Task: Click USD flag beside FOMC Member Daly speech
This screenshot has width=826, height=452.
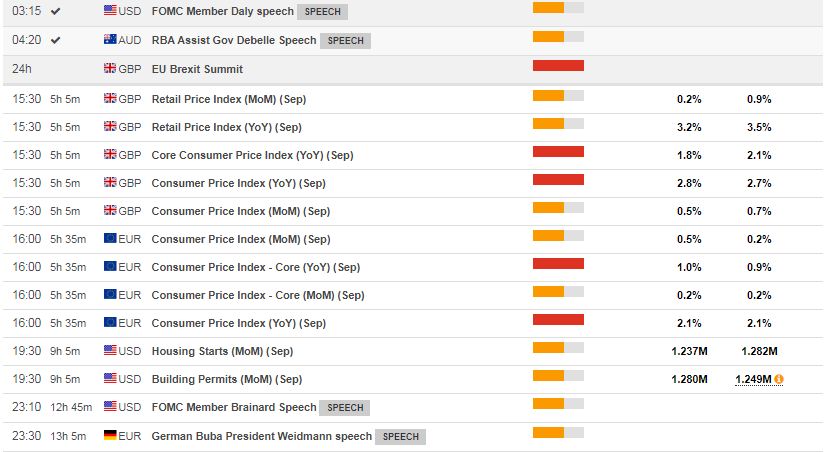Action: 110,11
